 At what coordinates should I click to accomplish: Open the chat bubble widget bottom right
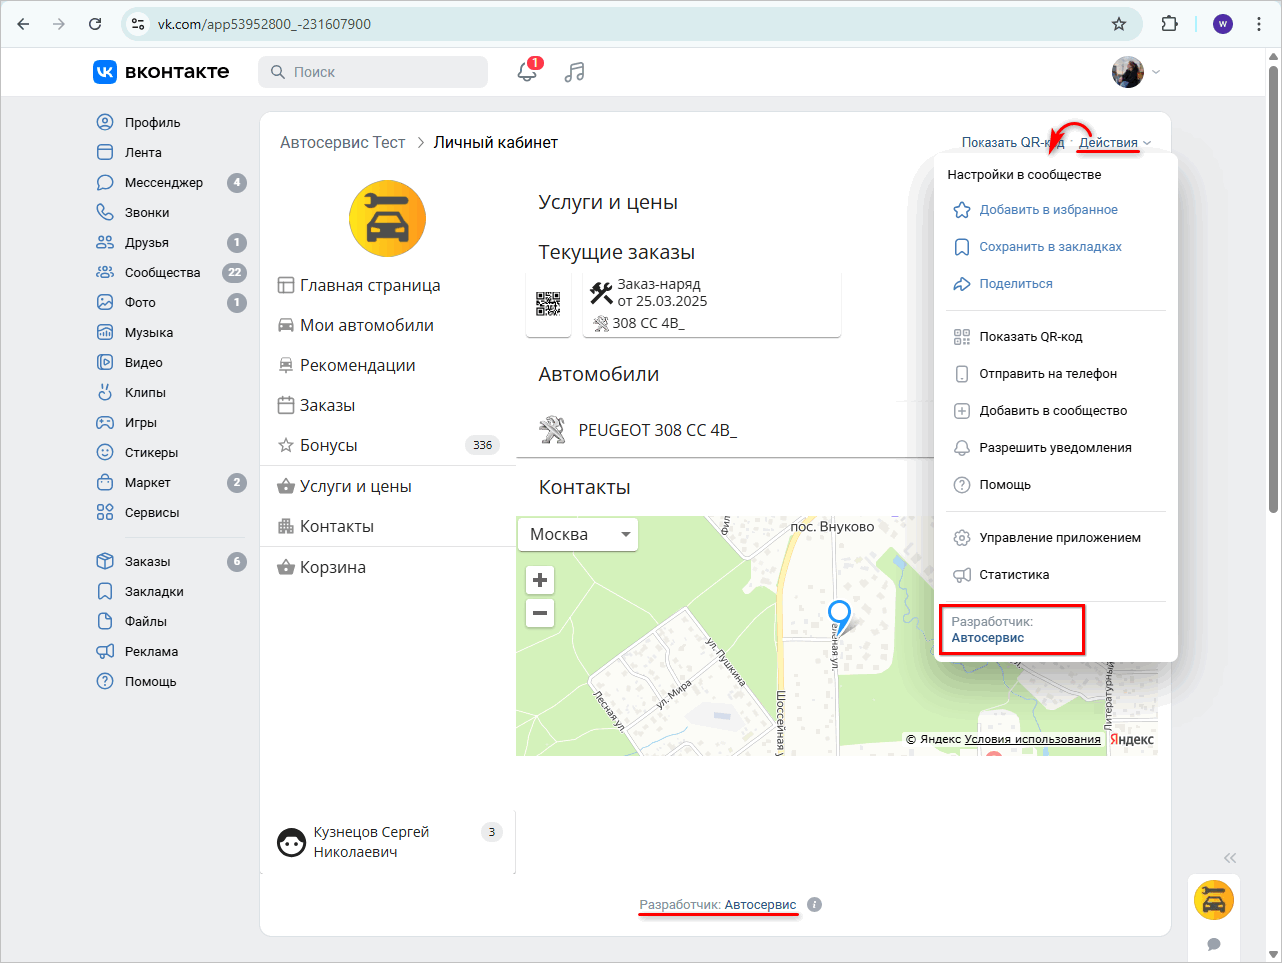[1213, 944]
